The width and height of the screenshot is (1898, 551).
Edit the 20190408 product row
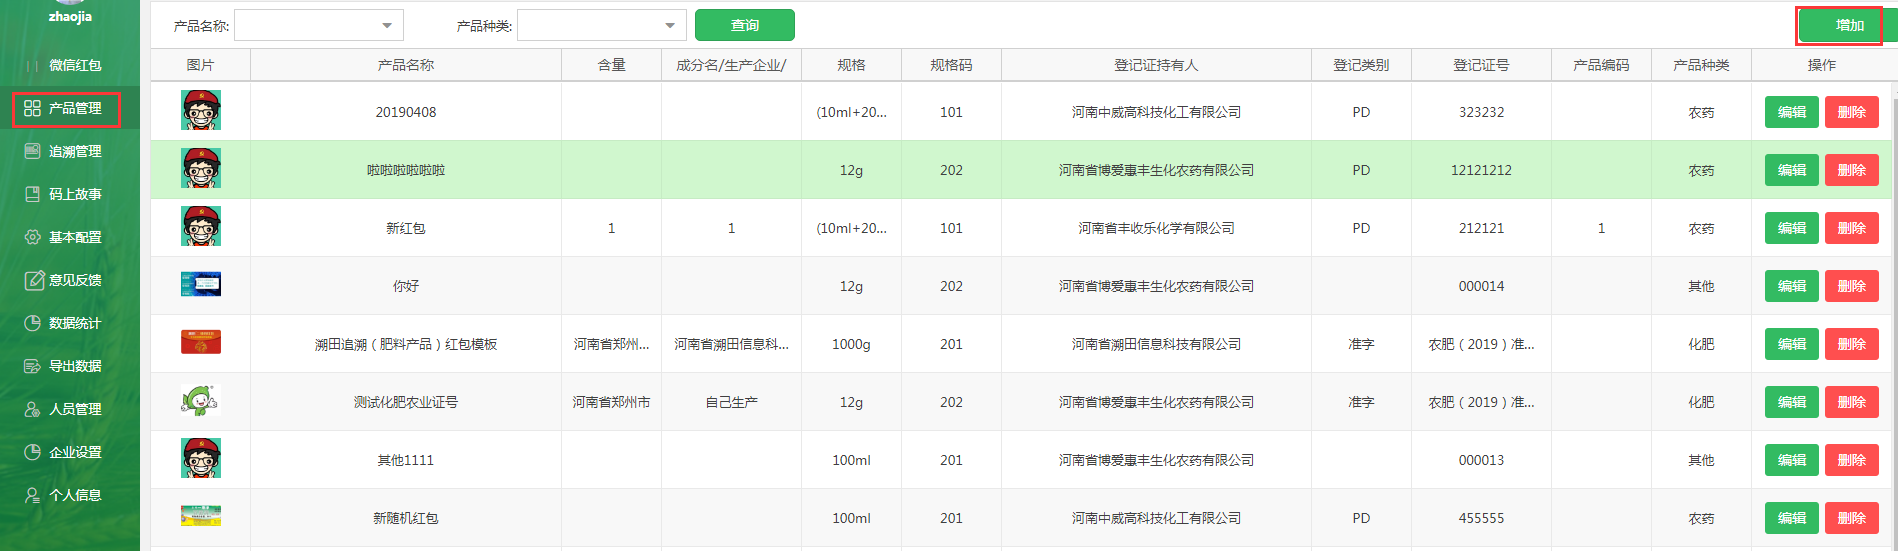point(1791,112)
